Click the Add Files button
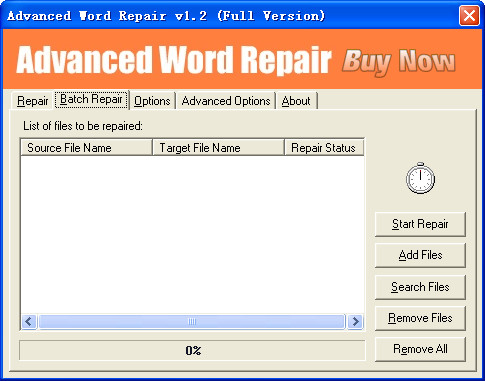Screen dimensions: 485x381 click(x=420, y=255)
